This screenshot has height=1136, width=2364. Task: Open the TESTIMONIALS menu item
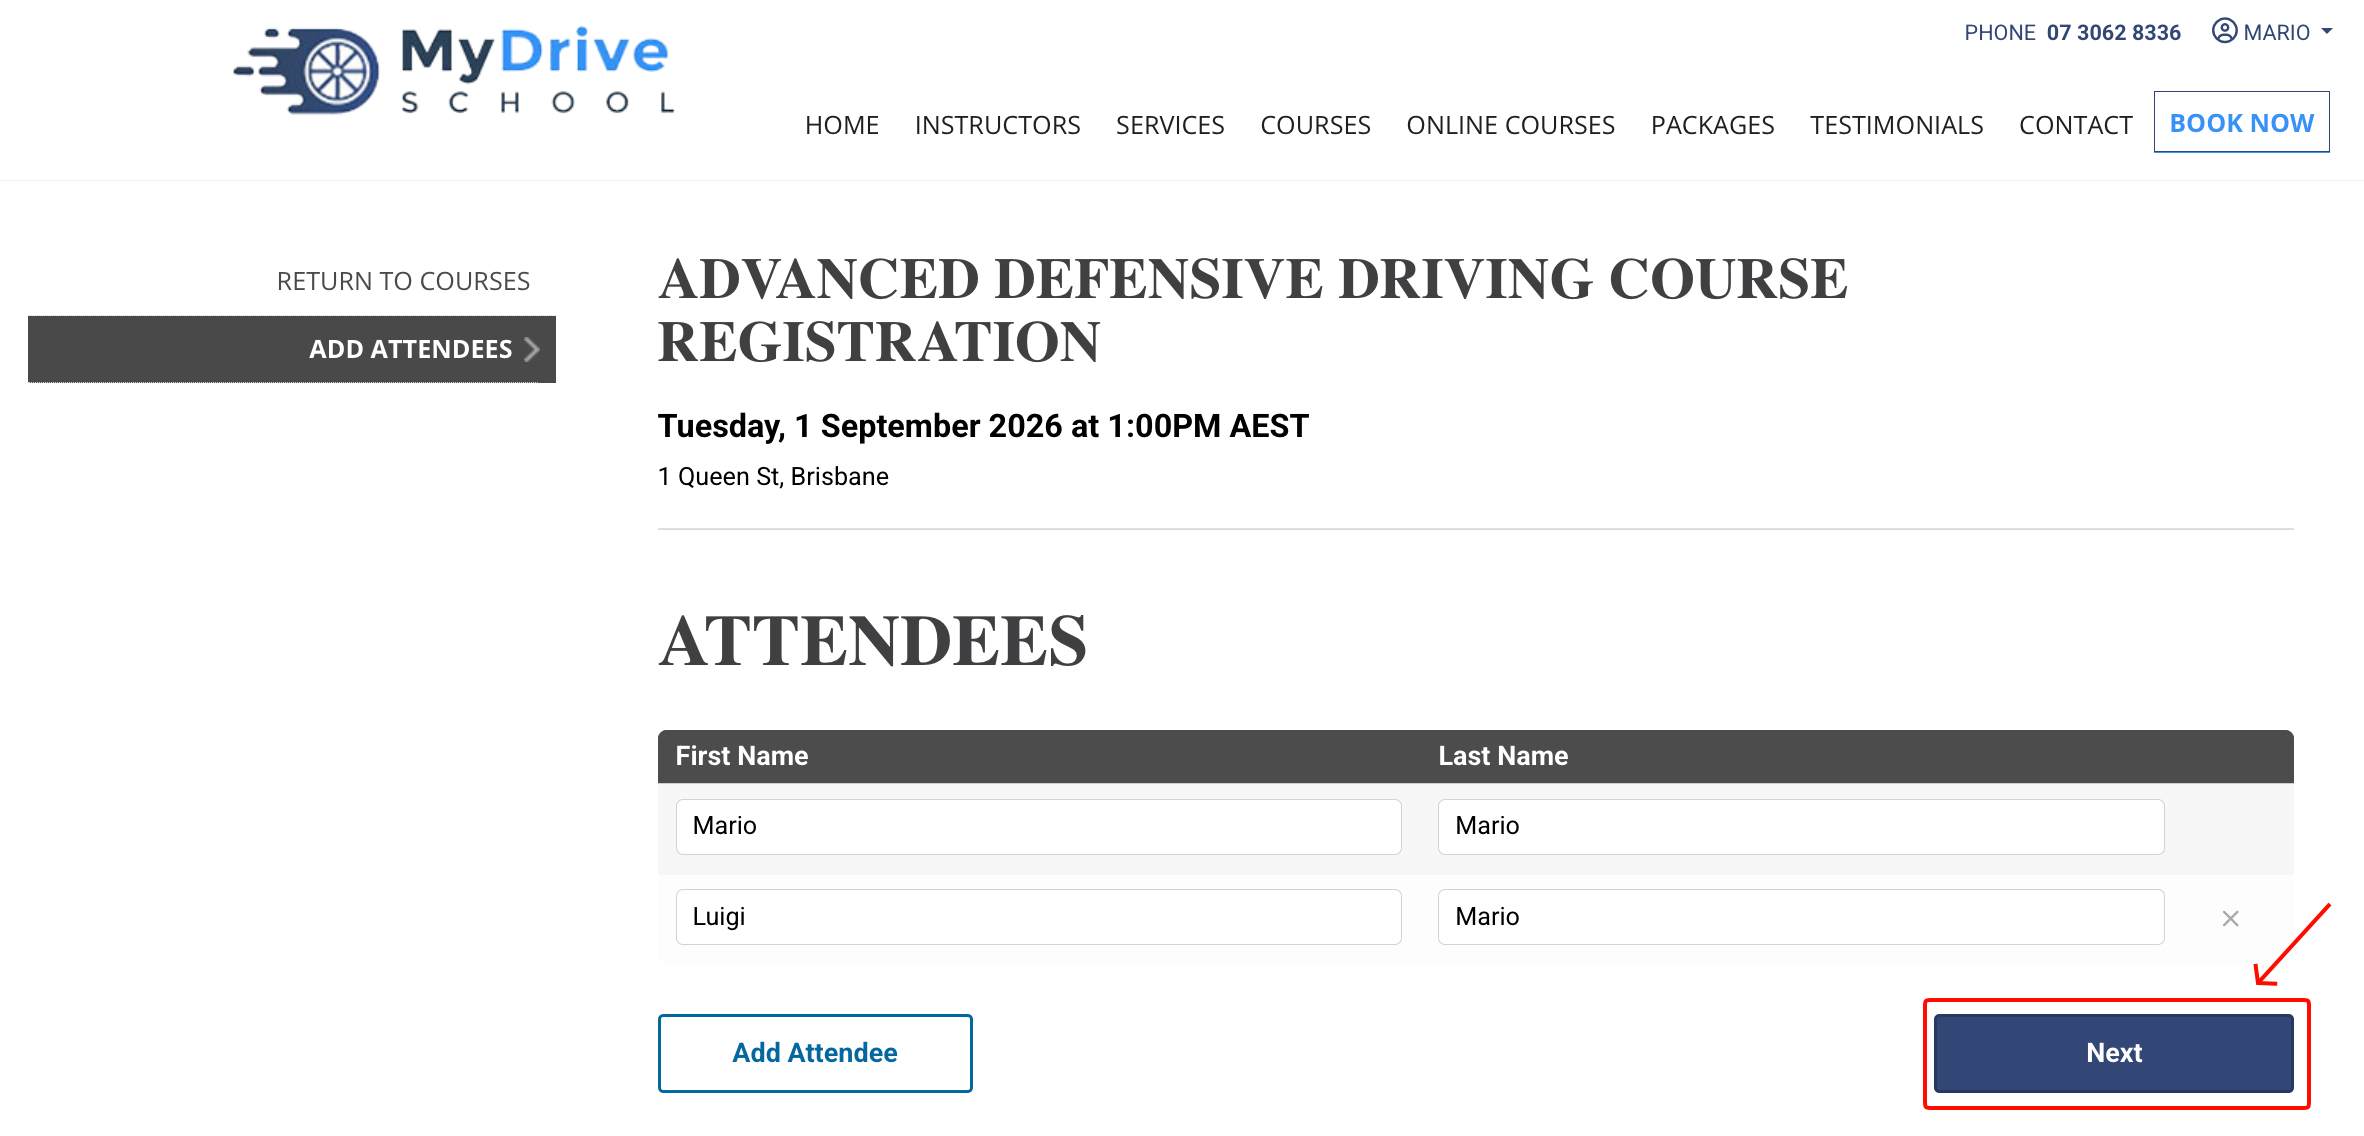[x=1896, y=125]
